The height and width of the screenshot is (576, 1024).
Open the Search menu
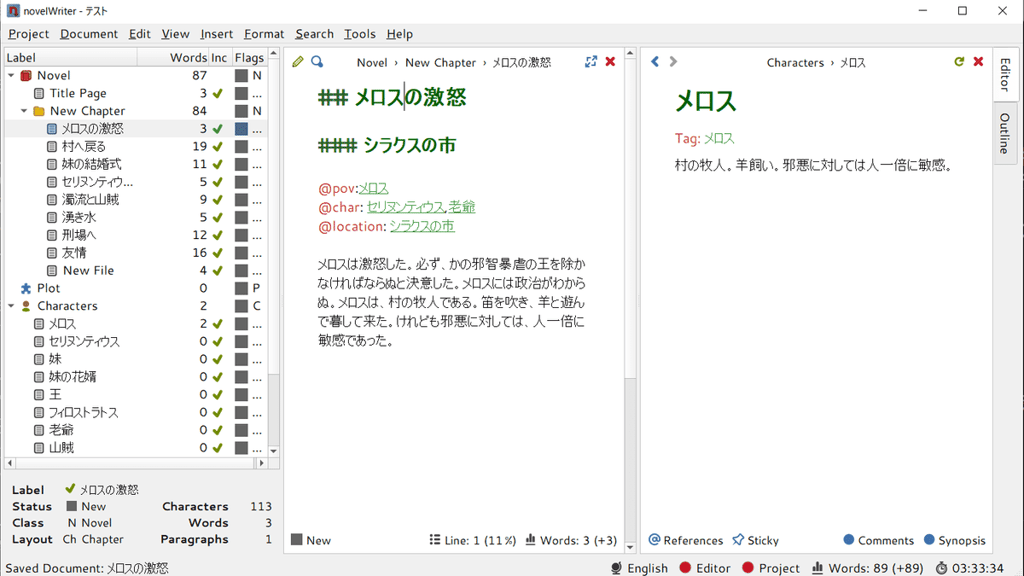(314, 34)
